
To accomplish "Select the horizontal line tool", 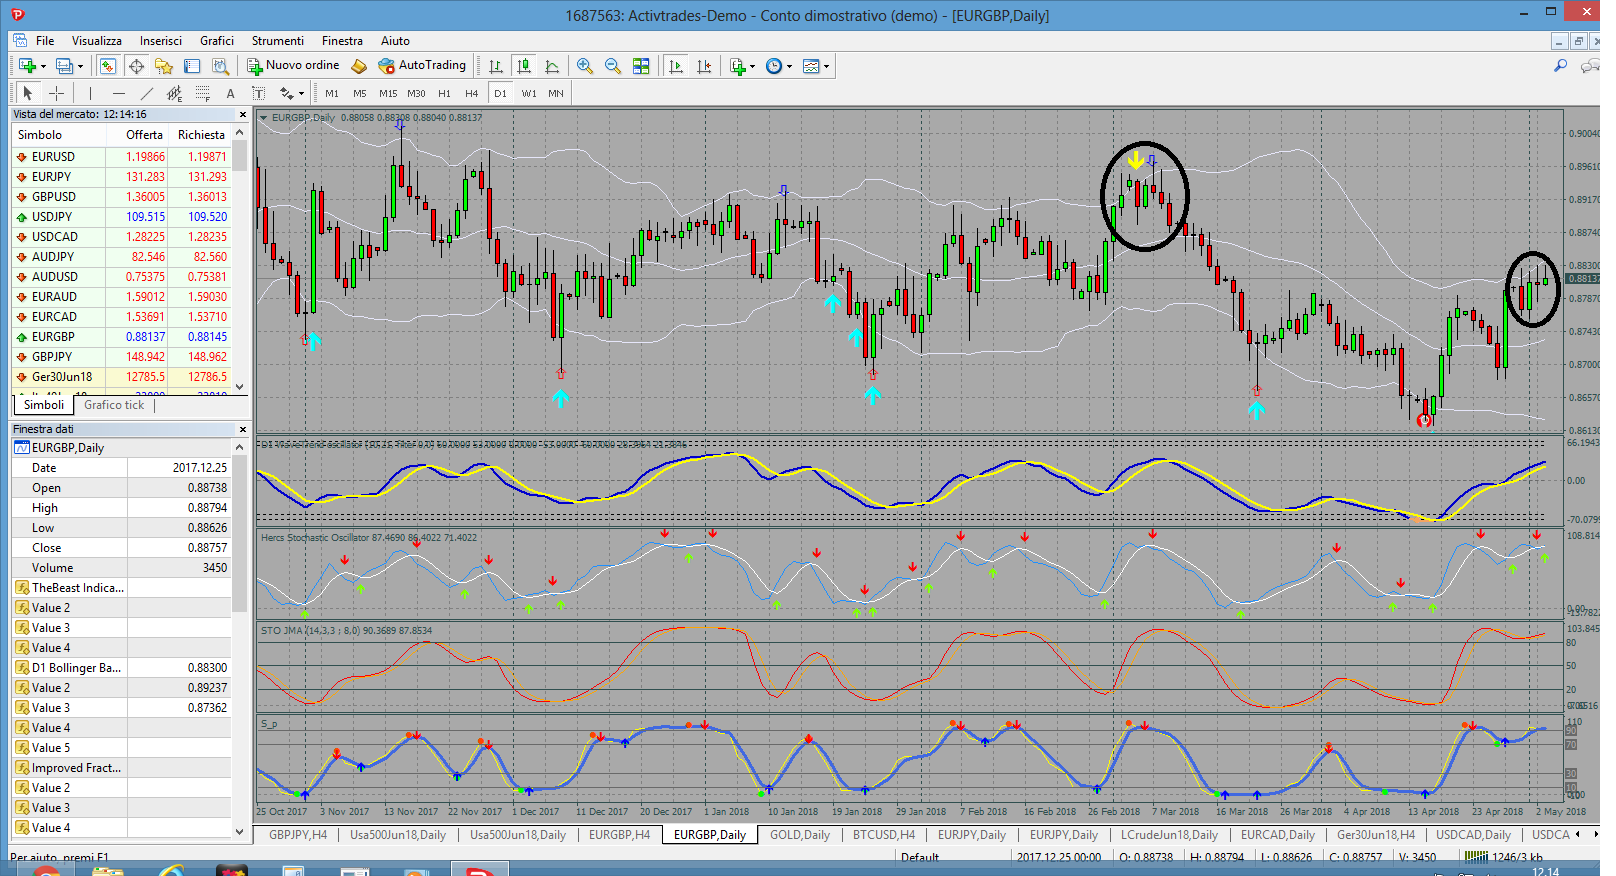I will pos(118,93).
